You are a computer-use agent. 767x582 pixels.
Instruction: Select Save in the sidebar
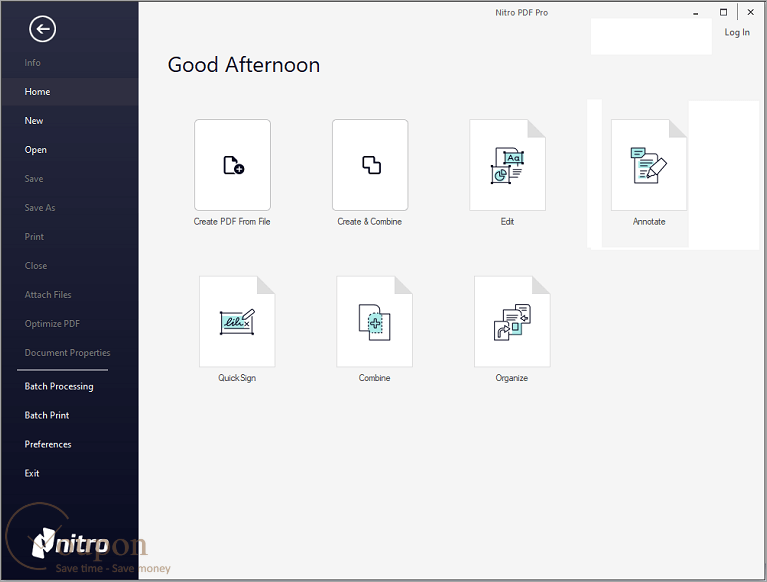[34, 179]
